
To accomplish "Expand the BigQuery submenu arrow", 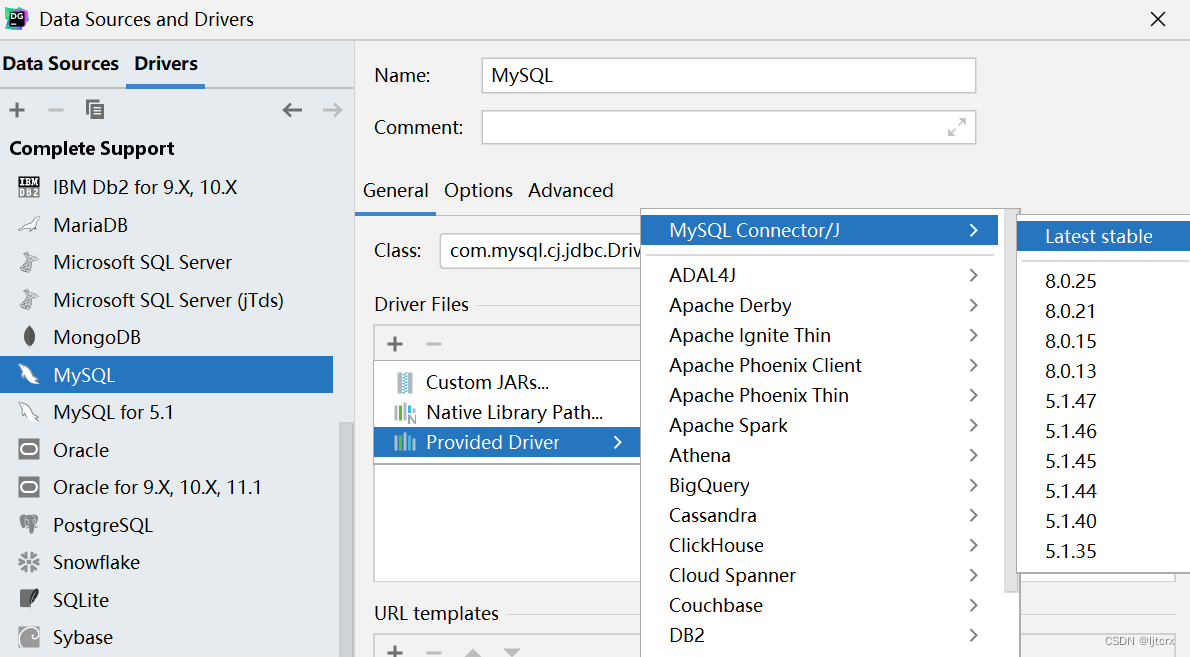I will [x=974, y=486].
